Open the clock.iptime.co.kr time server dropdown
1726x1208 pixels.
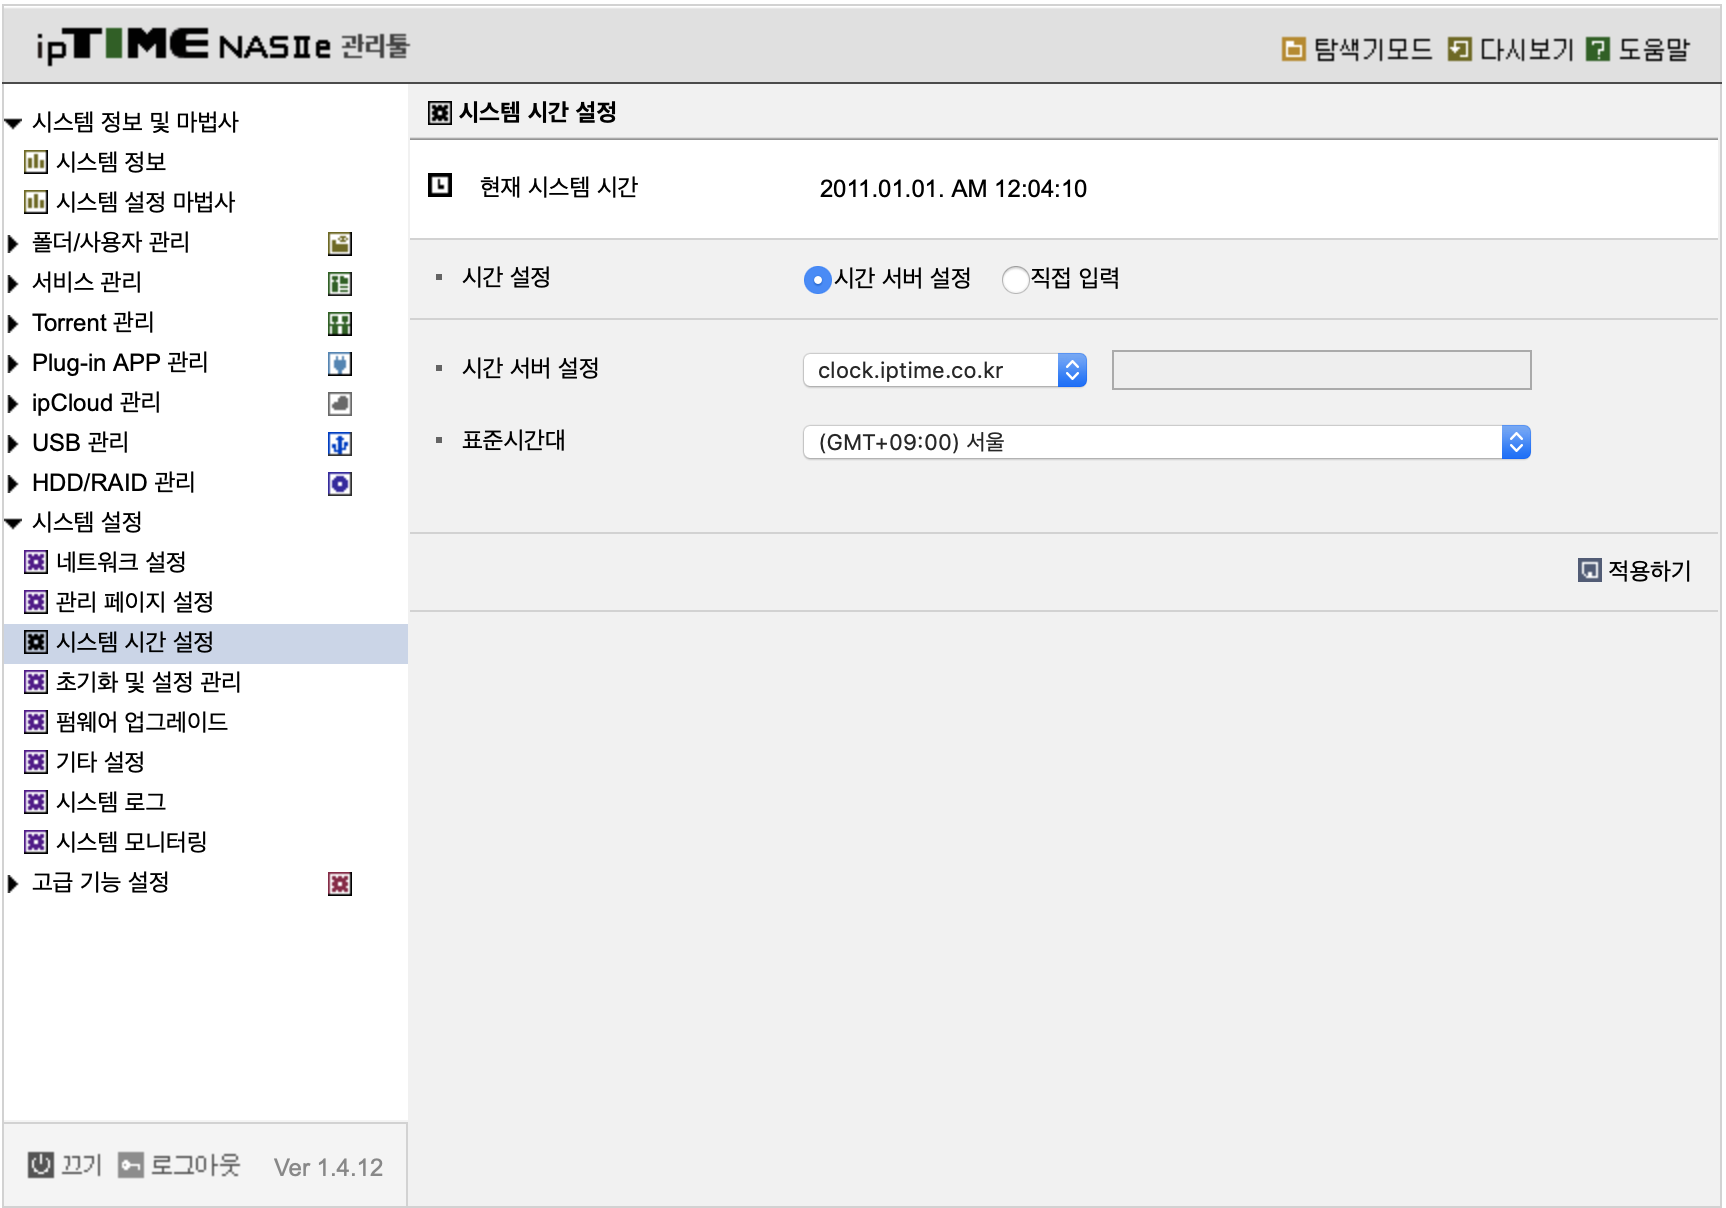[945, 370]
